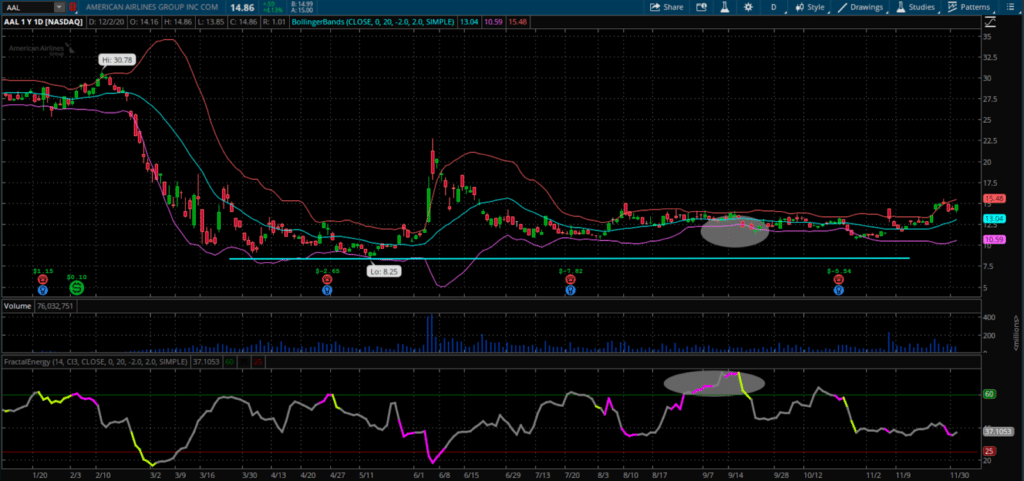1024x481 pixels.
Task: Click the cyan horizontal support line
Action: (568, 258)
